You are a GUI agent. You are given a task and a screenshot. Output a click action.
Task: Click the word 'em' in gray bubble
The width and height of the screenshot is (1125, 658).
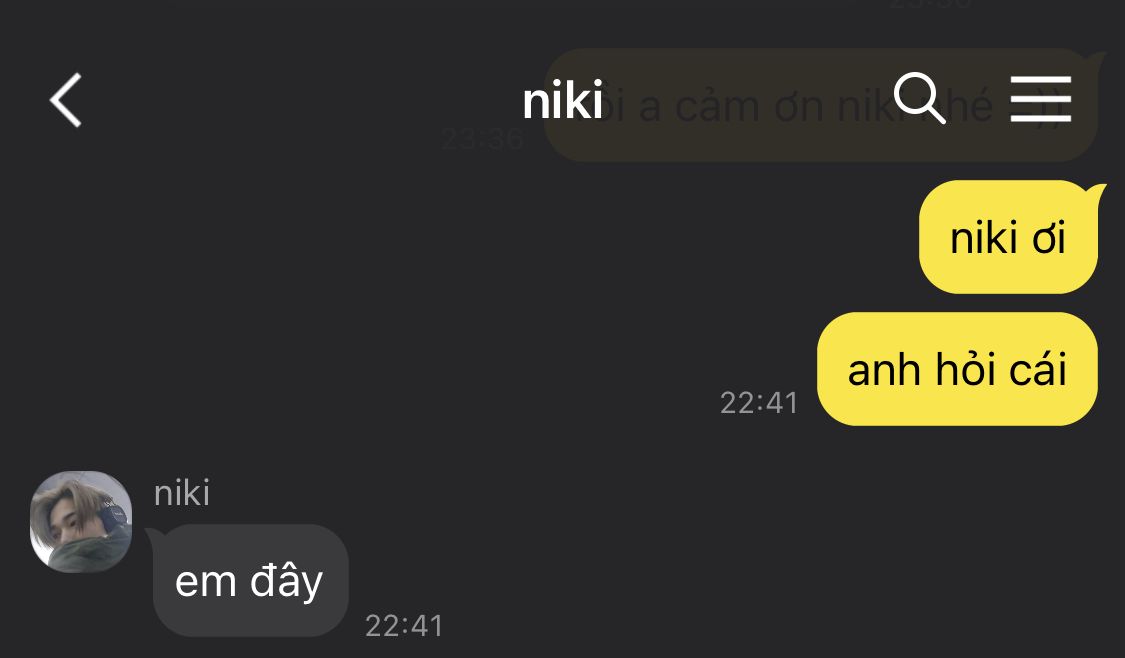click(x=206, y=582)
